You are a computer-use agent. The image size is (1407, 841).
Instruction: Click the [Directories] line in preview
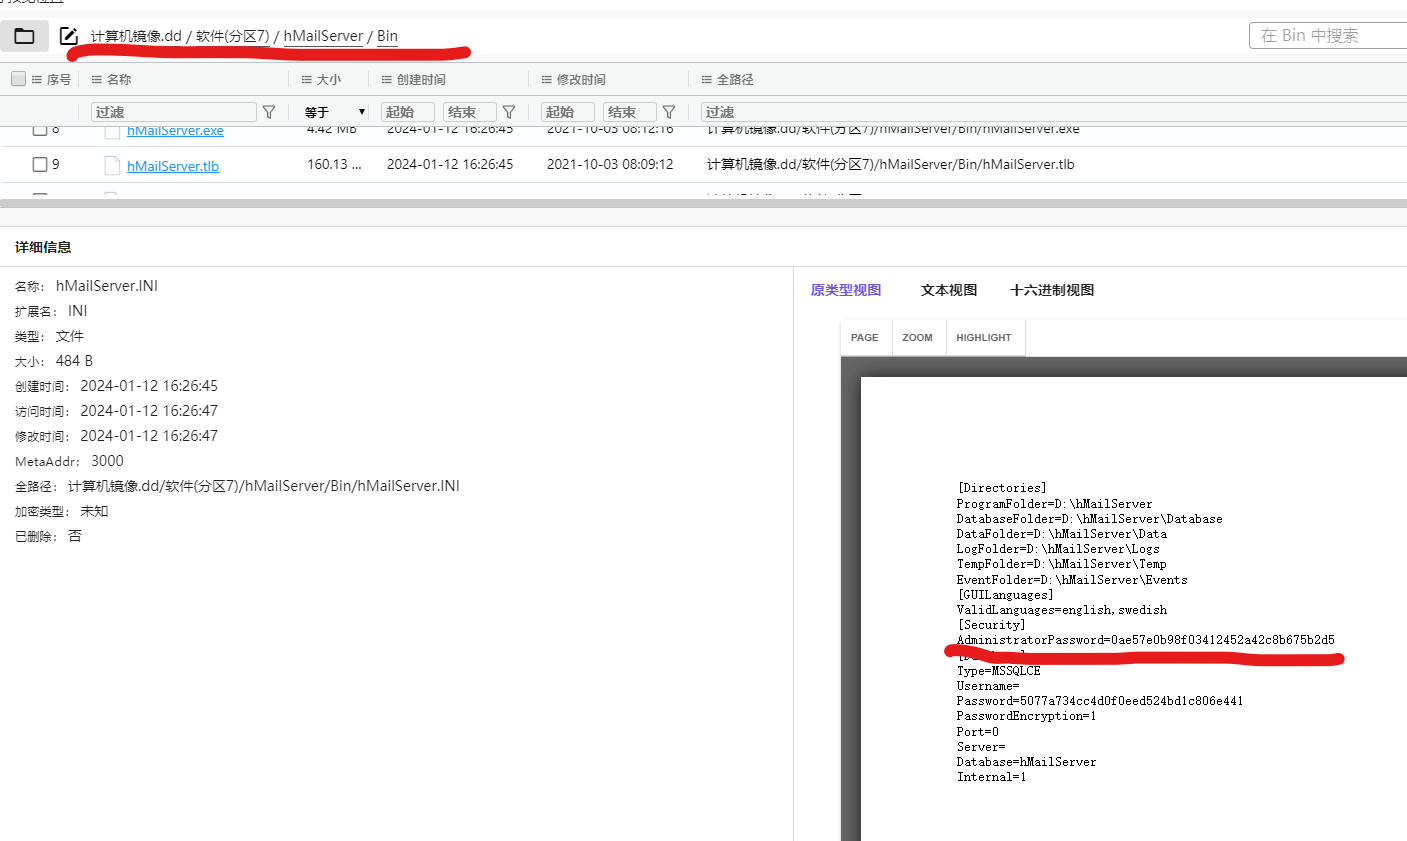point(1001,488)
